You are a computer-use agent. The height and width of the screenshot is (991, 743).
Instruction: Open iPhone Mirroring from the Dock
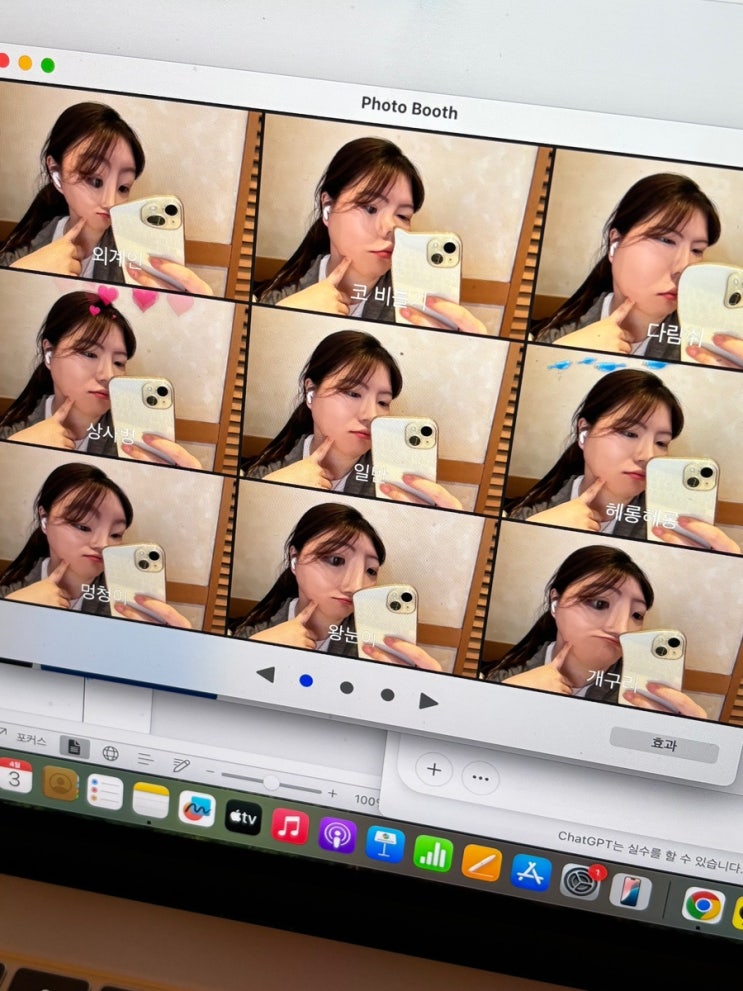[x=631, y=892]
